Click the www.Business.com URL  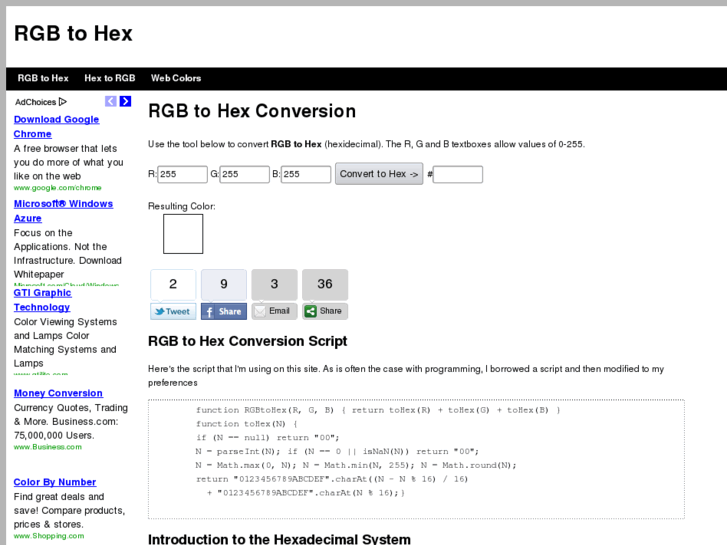[x=48, y=447]
